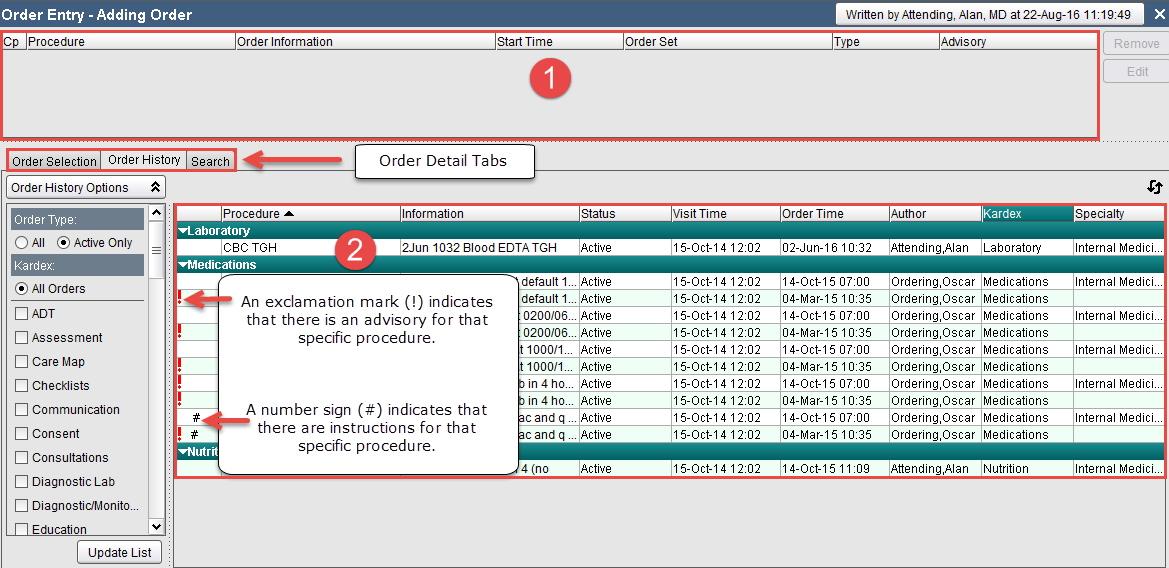Check the Diagnostic Lab checkbox

[22, 482]
